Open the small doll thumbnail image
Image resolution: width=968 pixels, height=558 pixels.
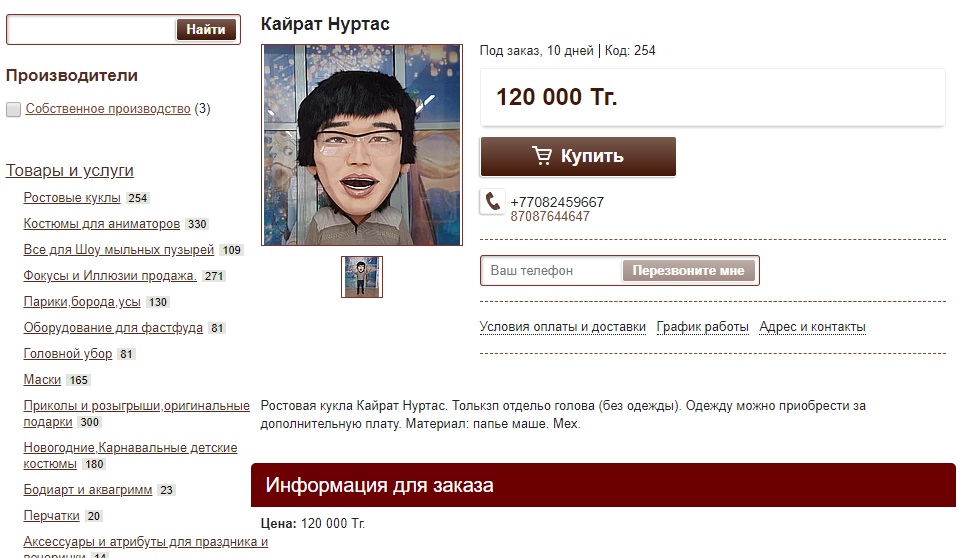click(362, 277)
